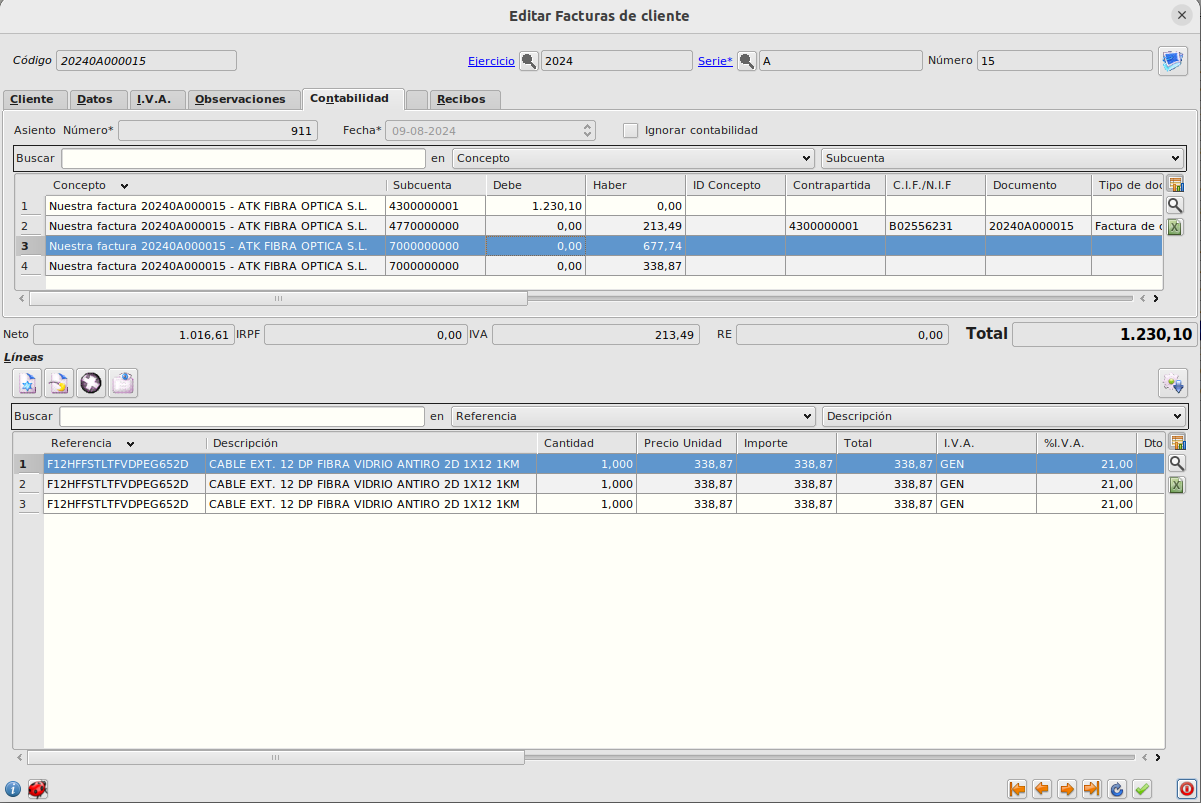Open the blue info icon at bottom left
The height and width of the screenshot is (803, 1201).
[13, 789]
